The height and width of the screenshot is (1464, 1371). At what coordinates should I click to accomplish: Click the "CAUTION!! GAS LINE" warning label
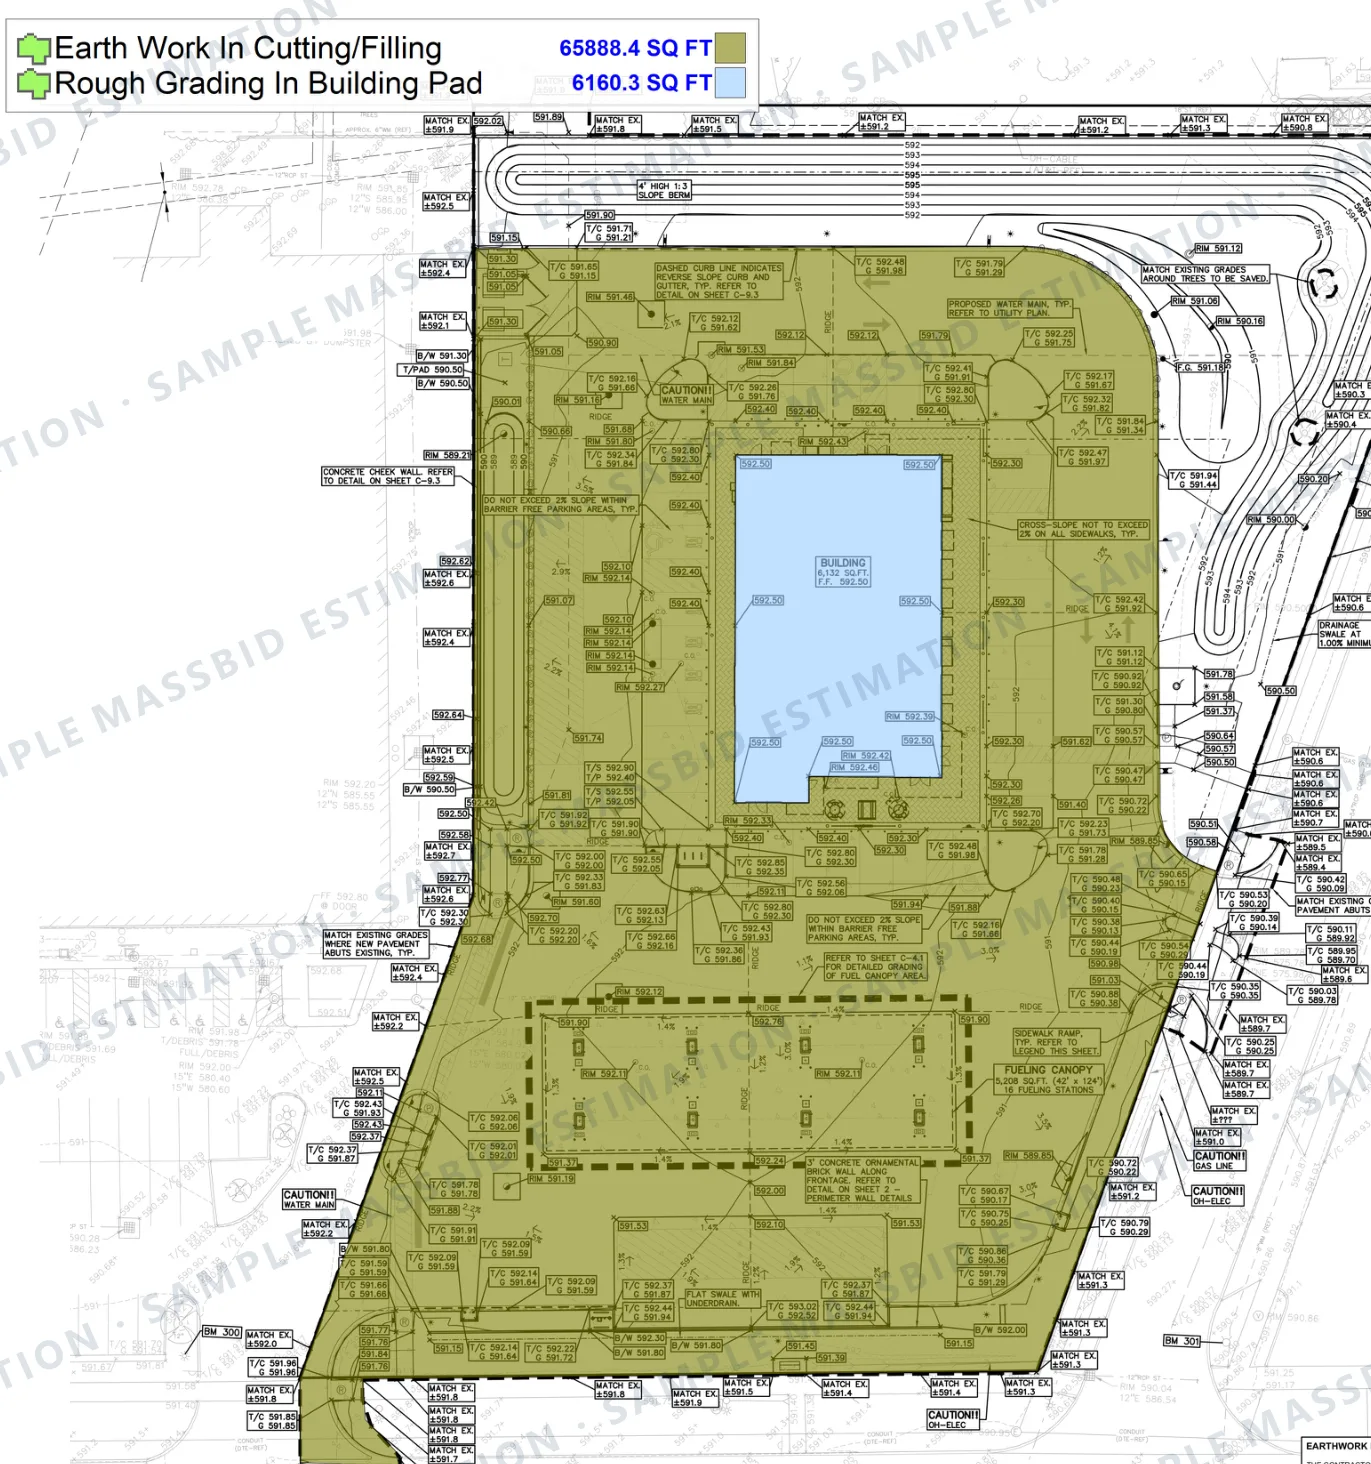pos(1220,1160)
